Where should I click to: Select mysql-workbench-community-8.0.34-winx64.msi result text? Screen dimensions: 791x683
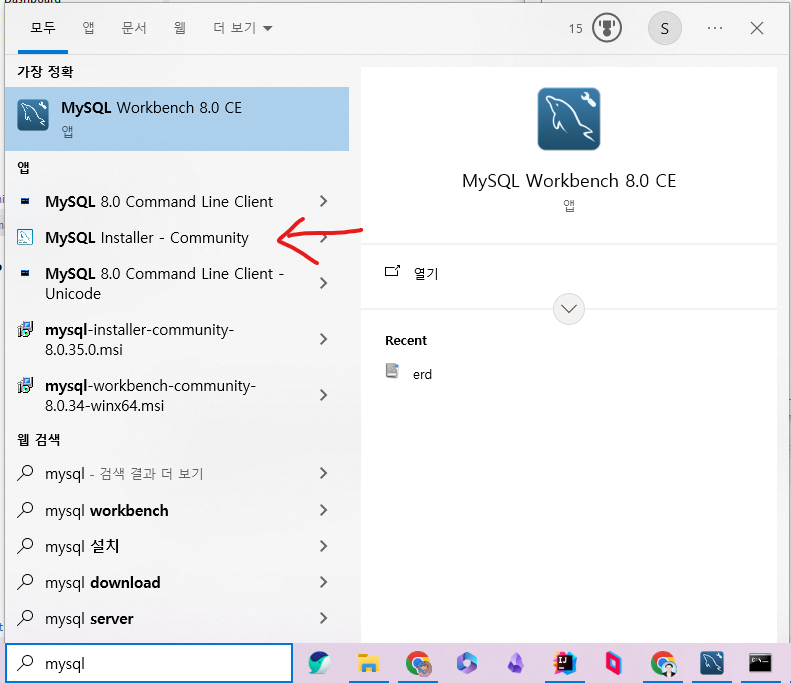pyautogui.click(x=150, y=395)
